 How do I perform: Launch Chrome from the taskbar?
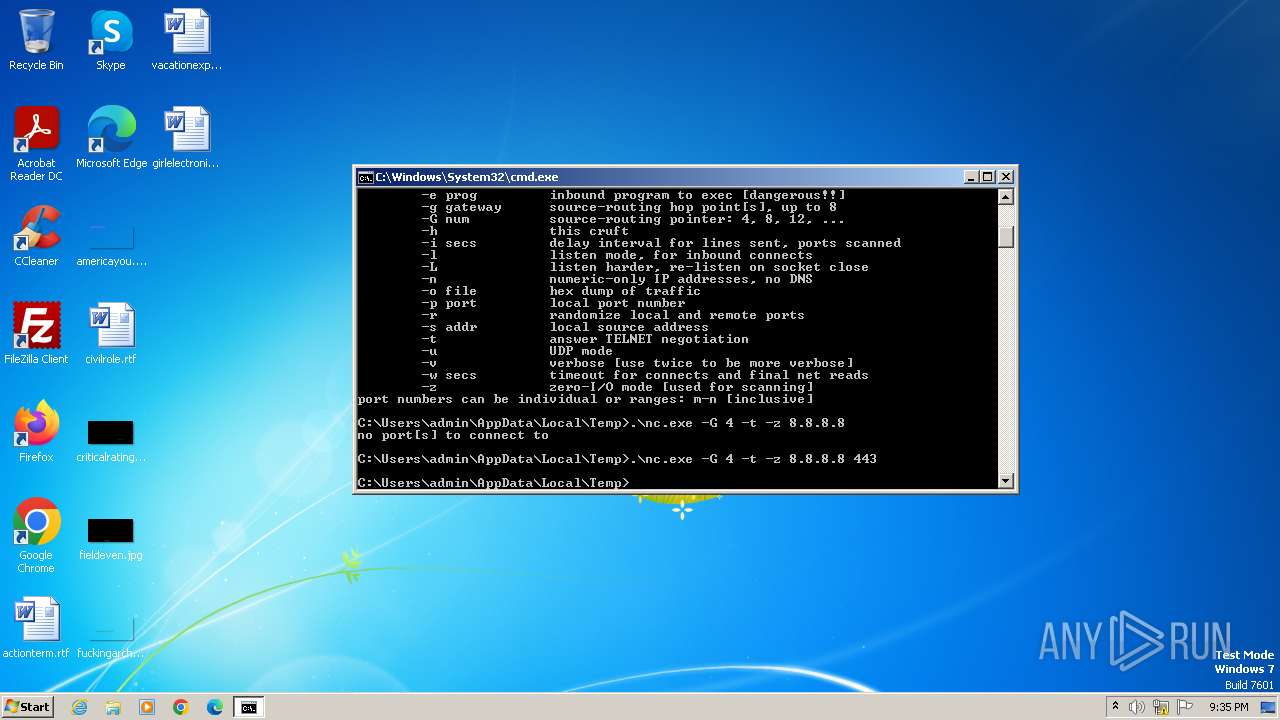181,707
